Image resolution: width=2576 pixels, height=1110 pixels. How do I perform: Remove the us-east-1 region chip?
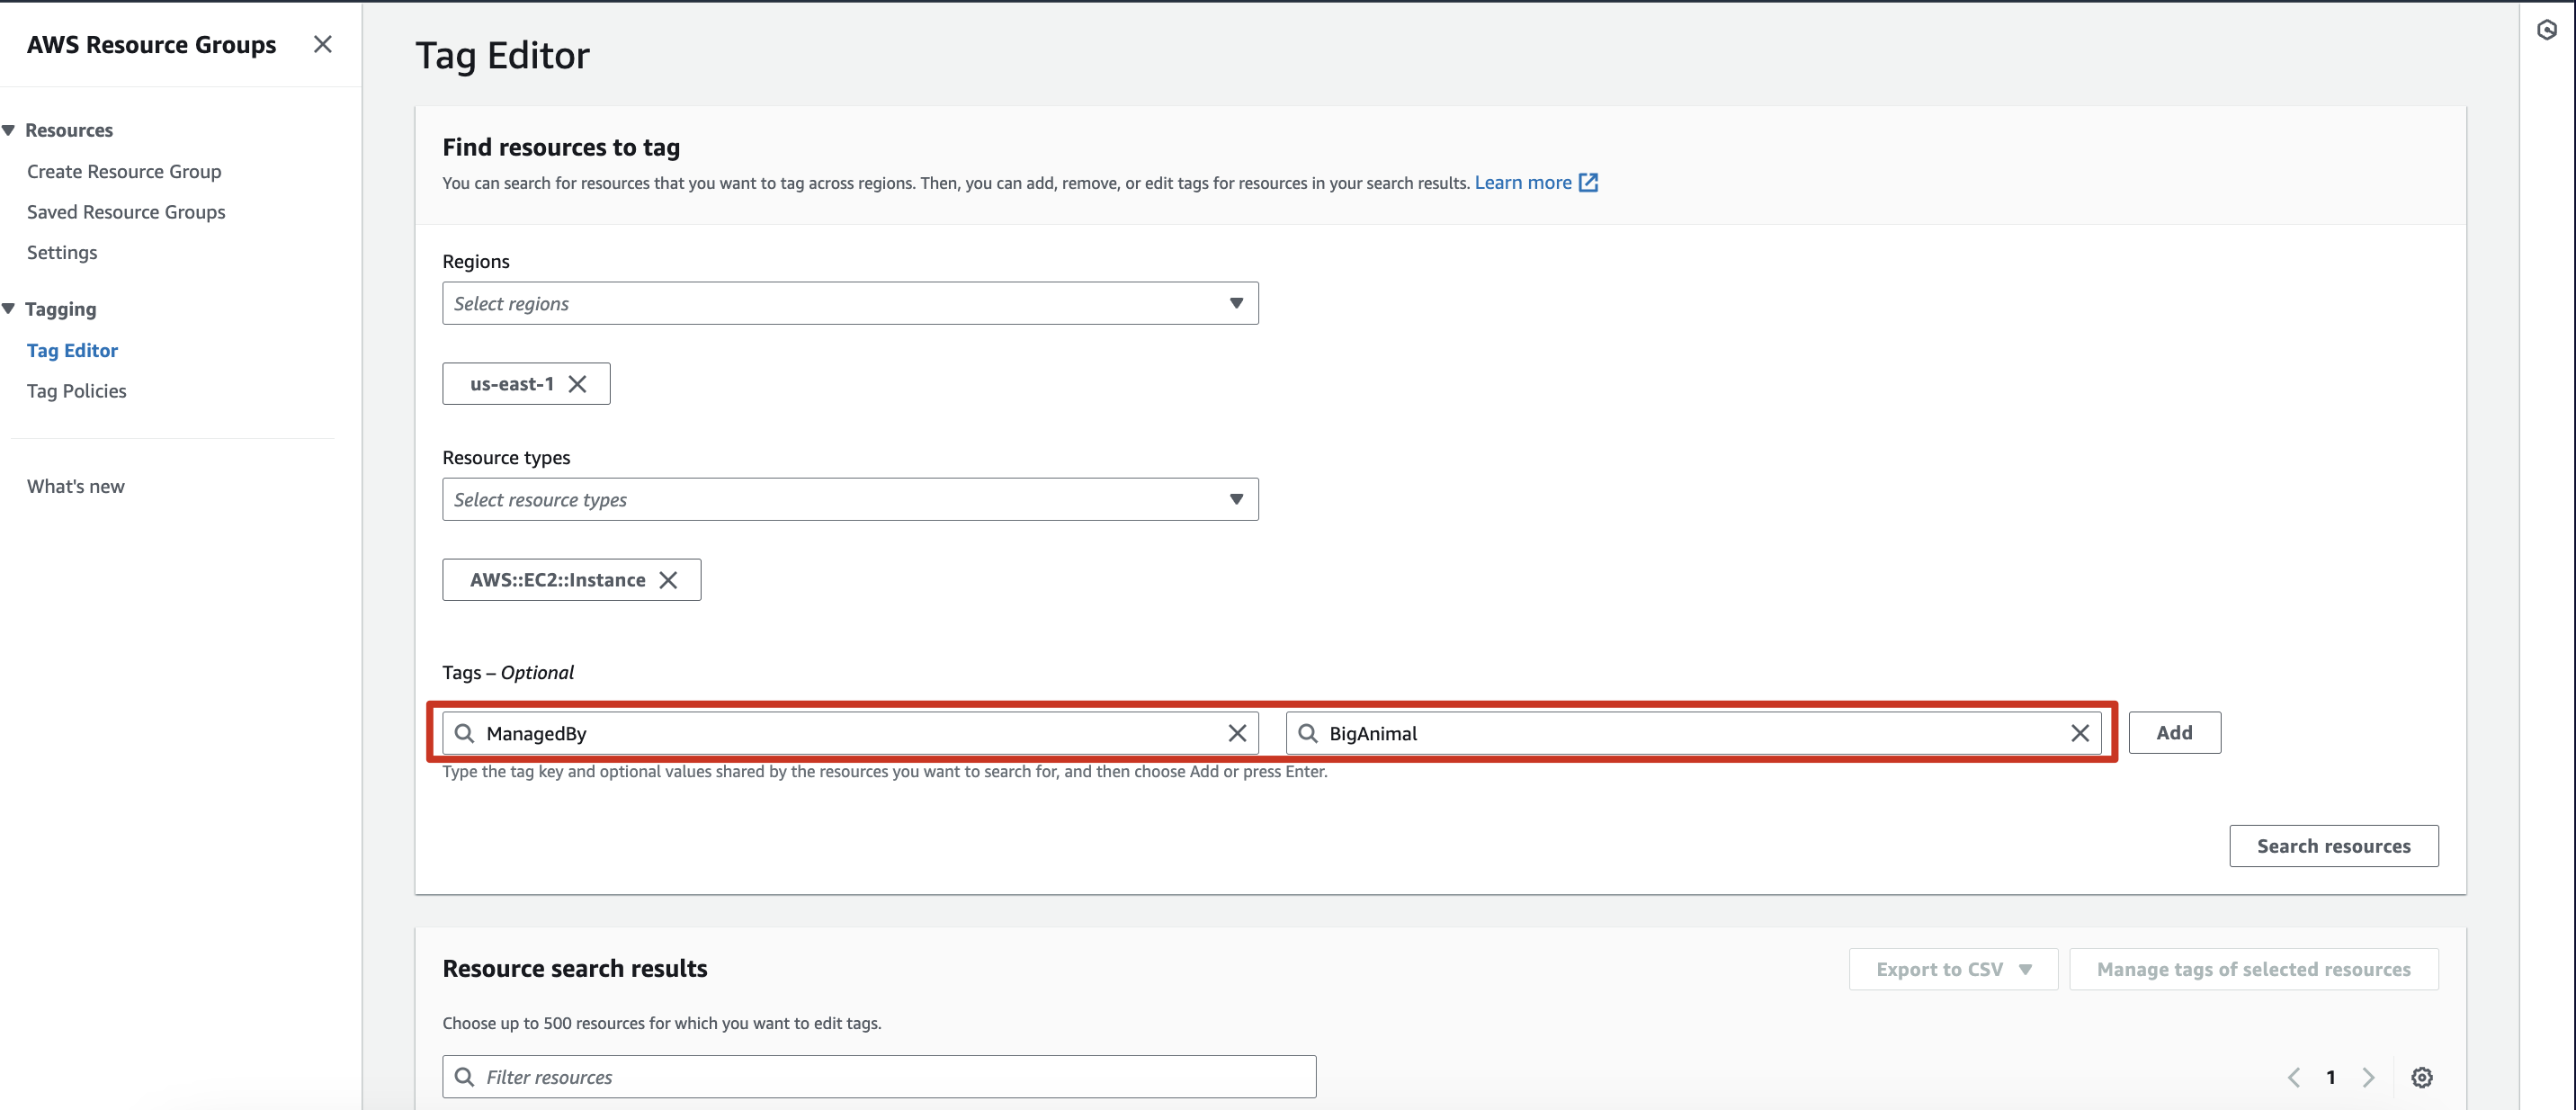(577, 384)
